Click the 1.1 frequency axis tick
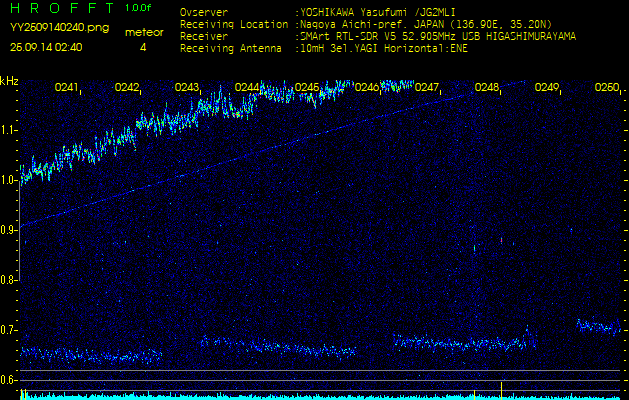The width and height of the screenshot is (629, 400). tap(9, 129)
